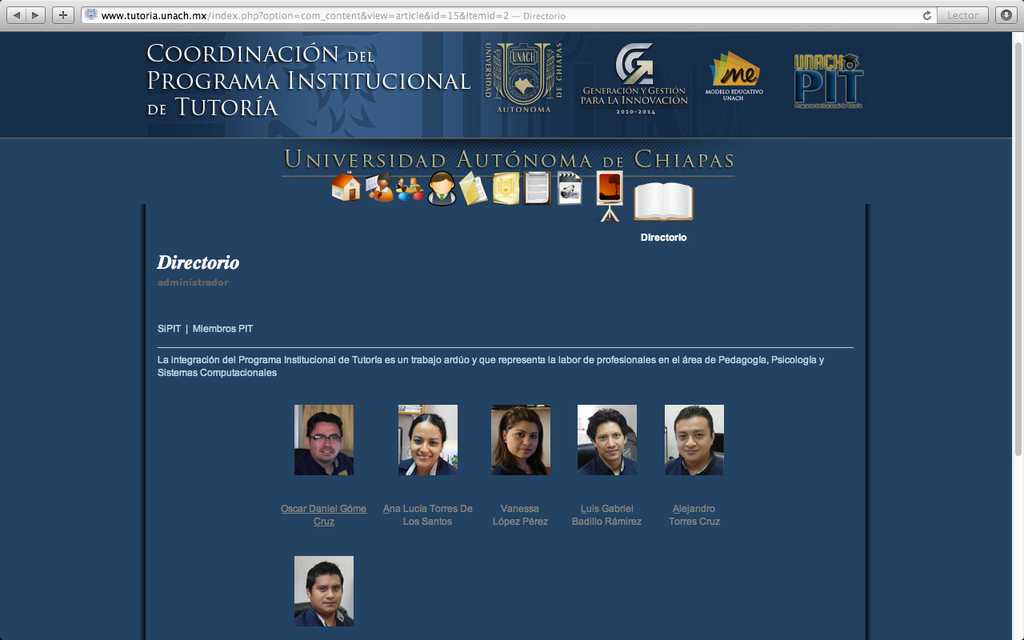The width and height of the screenshot is (1024, 640).
Task: Open the teacher with whiteboard icon
Action: pos(379,188)
